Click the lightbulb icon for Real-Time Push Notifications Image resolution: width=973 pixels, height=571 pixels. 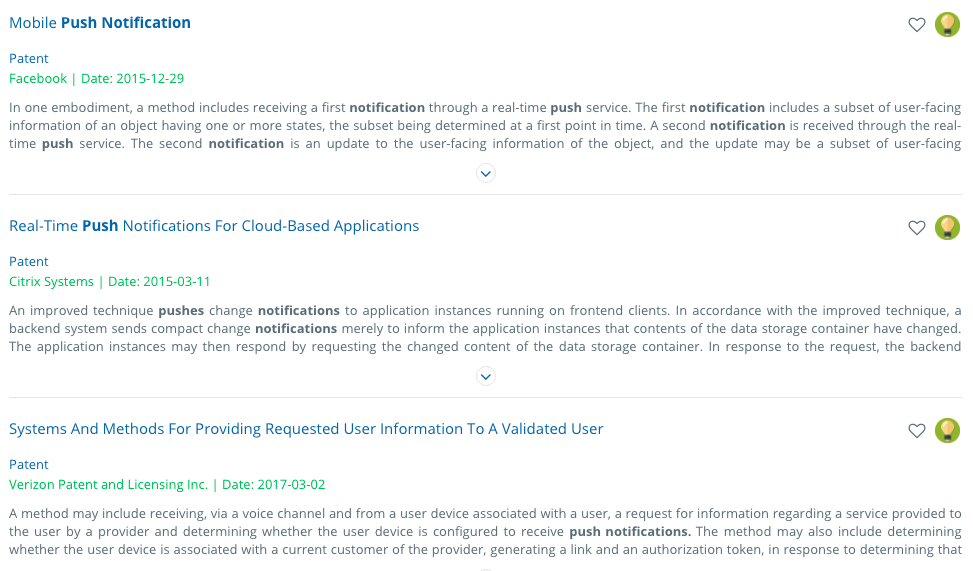coord(947,228)
